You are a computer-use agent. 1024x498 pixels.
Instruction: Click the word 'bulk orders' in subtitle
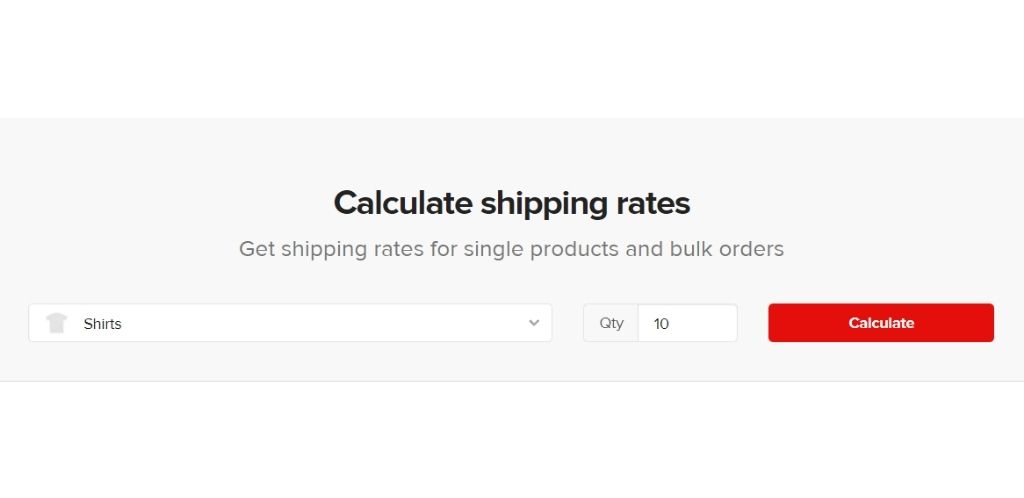click(726, 249)
